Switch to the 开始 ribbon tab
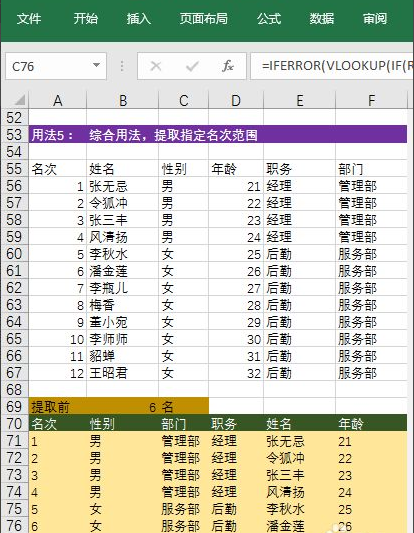This screenshot has width=414, height=533. pyautogui.click(x=86, y=18)
